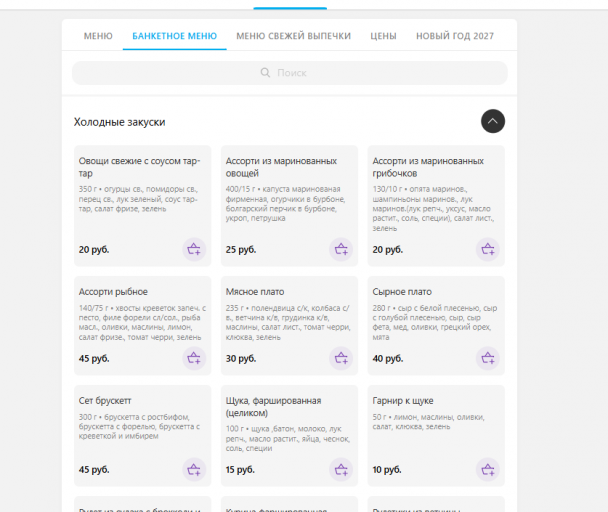
Task: Open the Цены tab
Action: click(383, 36)
